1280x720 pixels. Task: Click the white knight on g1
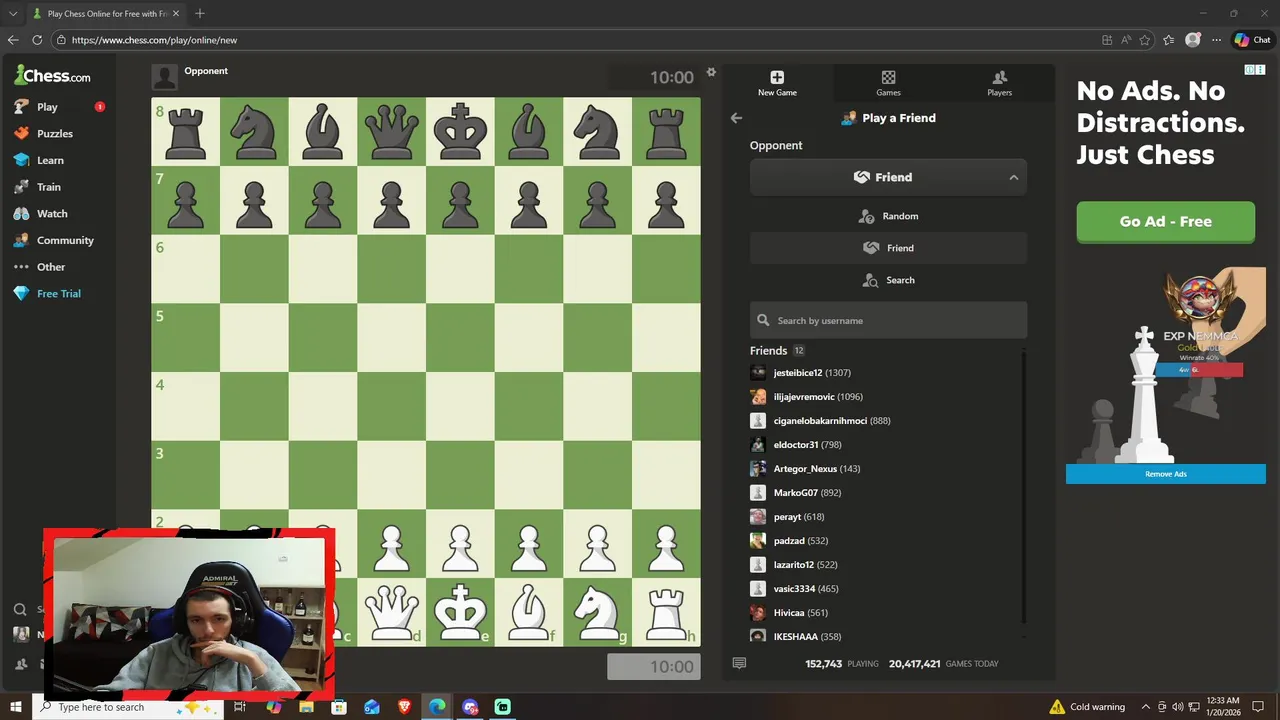597,612
